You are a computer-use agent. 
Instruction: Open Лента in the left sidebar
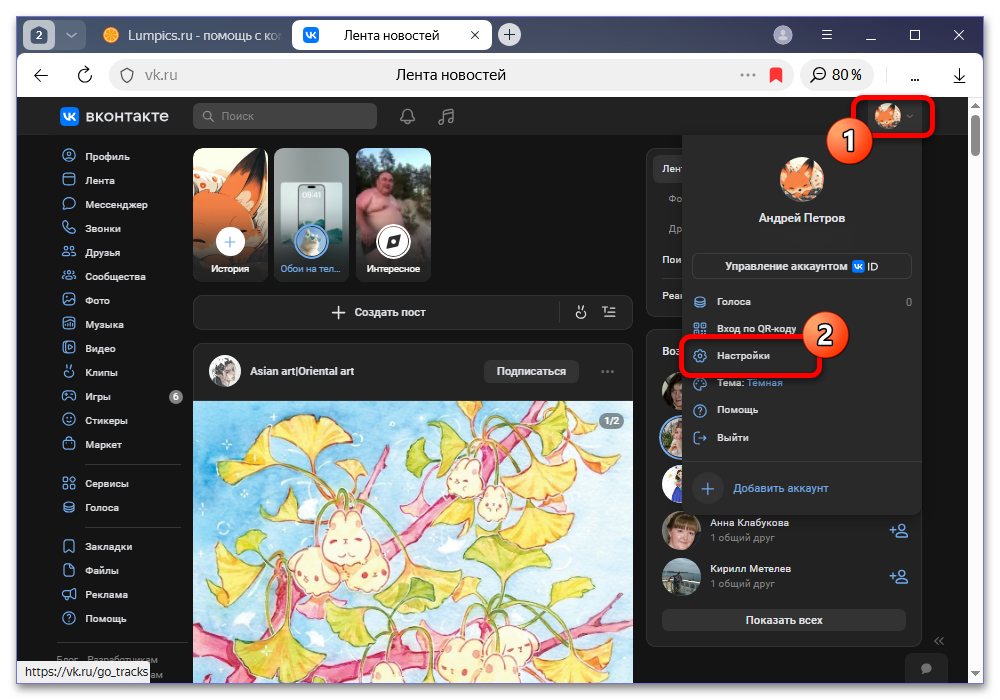tap(89, 180)
